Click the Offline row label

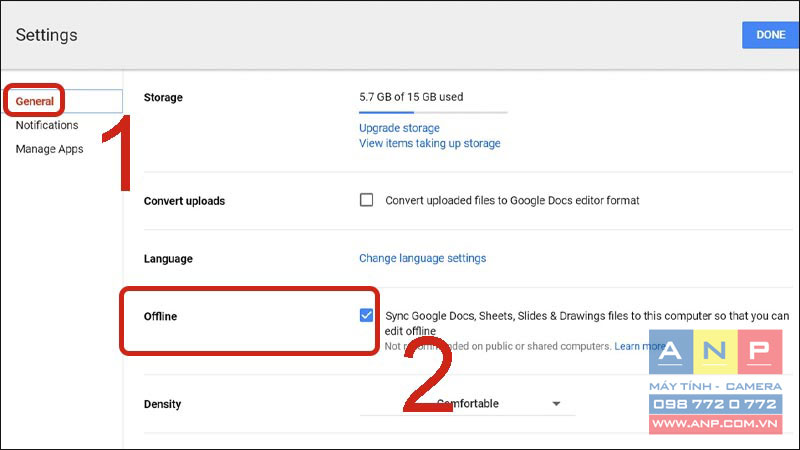click(160, 316)
